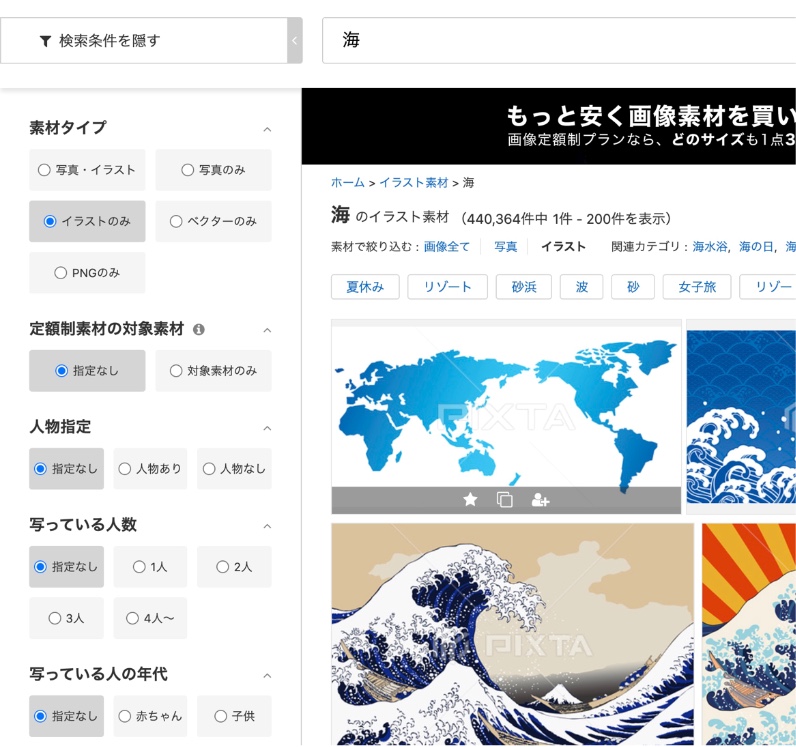Select 指定なし under 定額制素材の対象素材
The width and height of the screenshot is (796, 747).
tap(87, 371)
